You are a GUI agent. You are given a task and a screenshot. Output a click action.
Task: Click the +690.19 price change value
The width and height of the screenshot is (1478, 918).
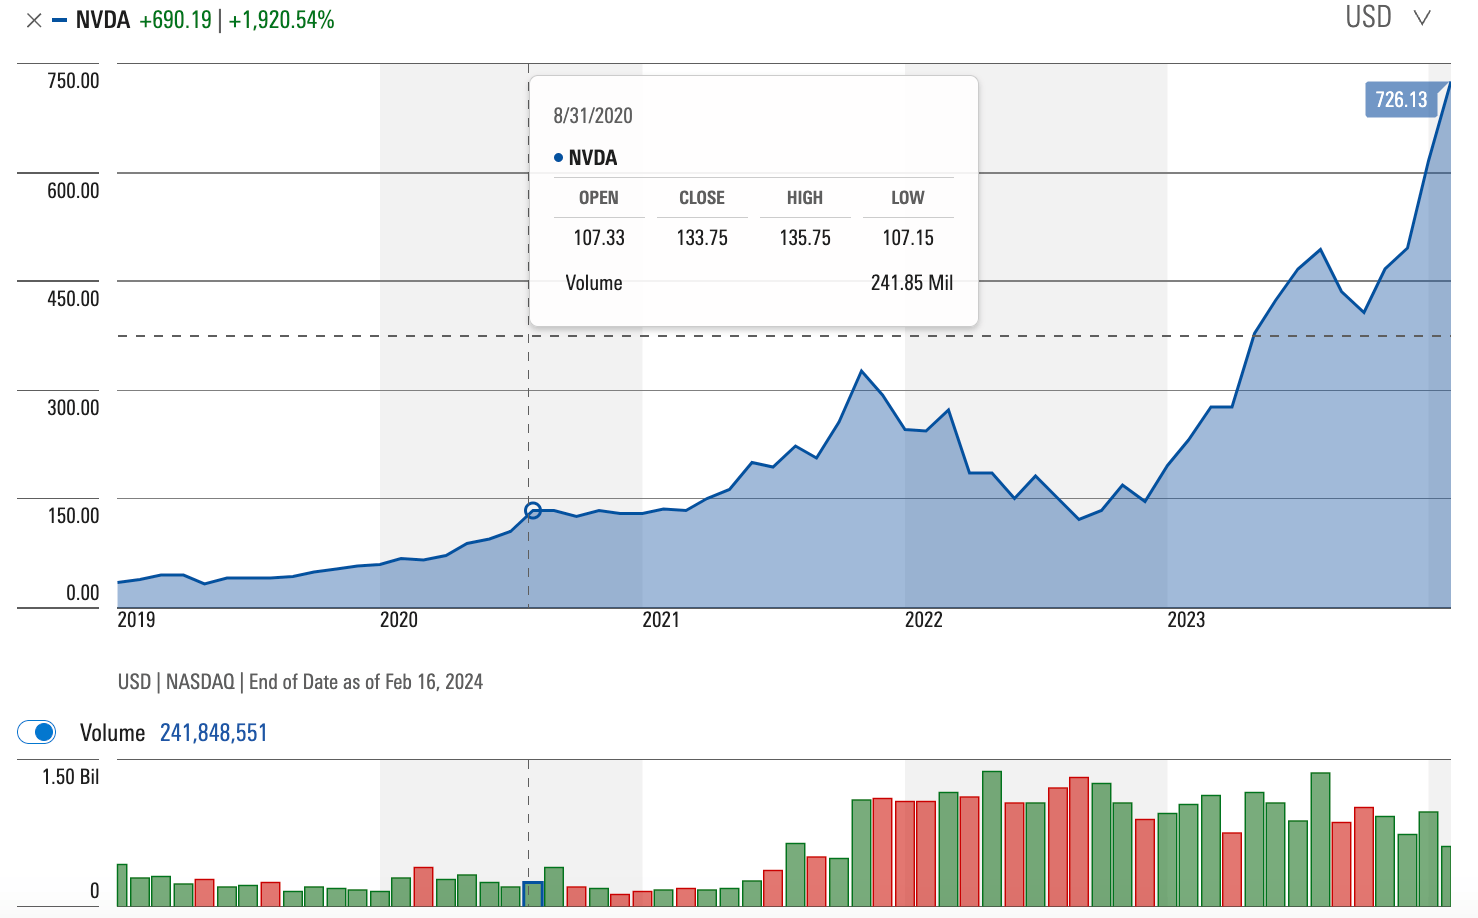click(x=175, y=20)
